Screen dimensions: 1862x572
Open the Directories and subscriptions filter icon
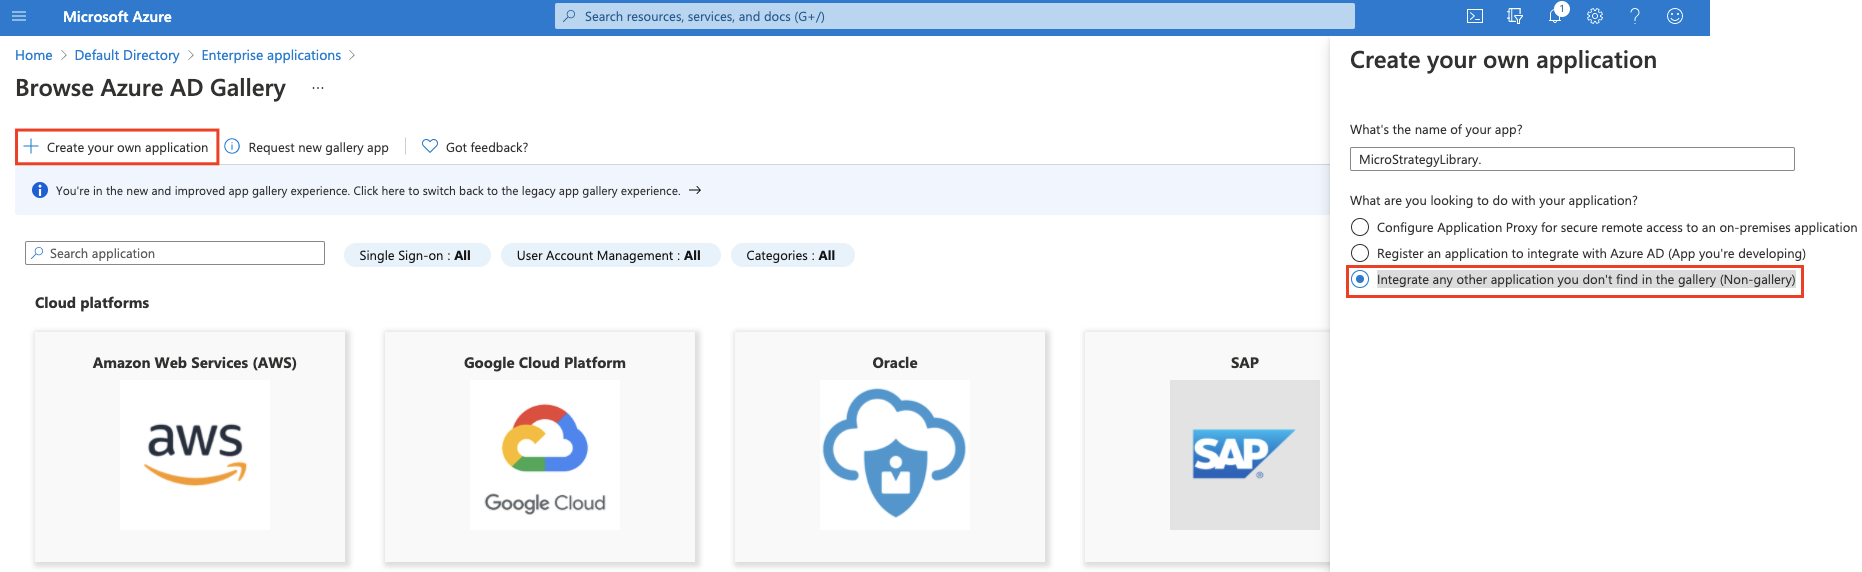point(1515,16)
